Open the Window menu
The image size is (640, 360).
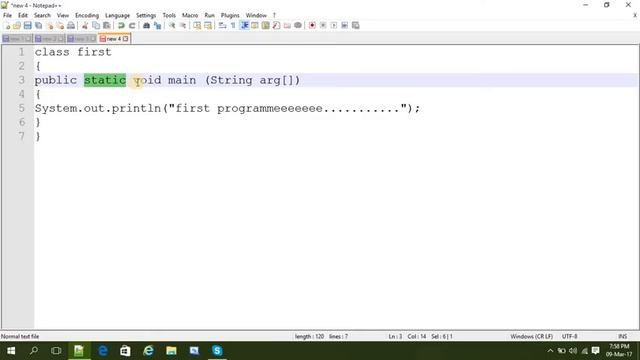coord(256,16)
